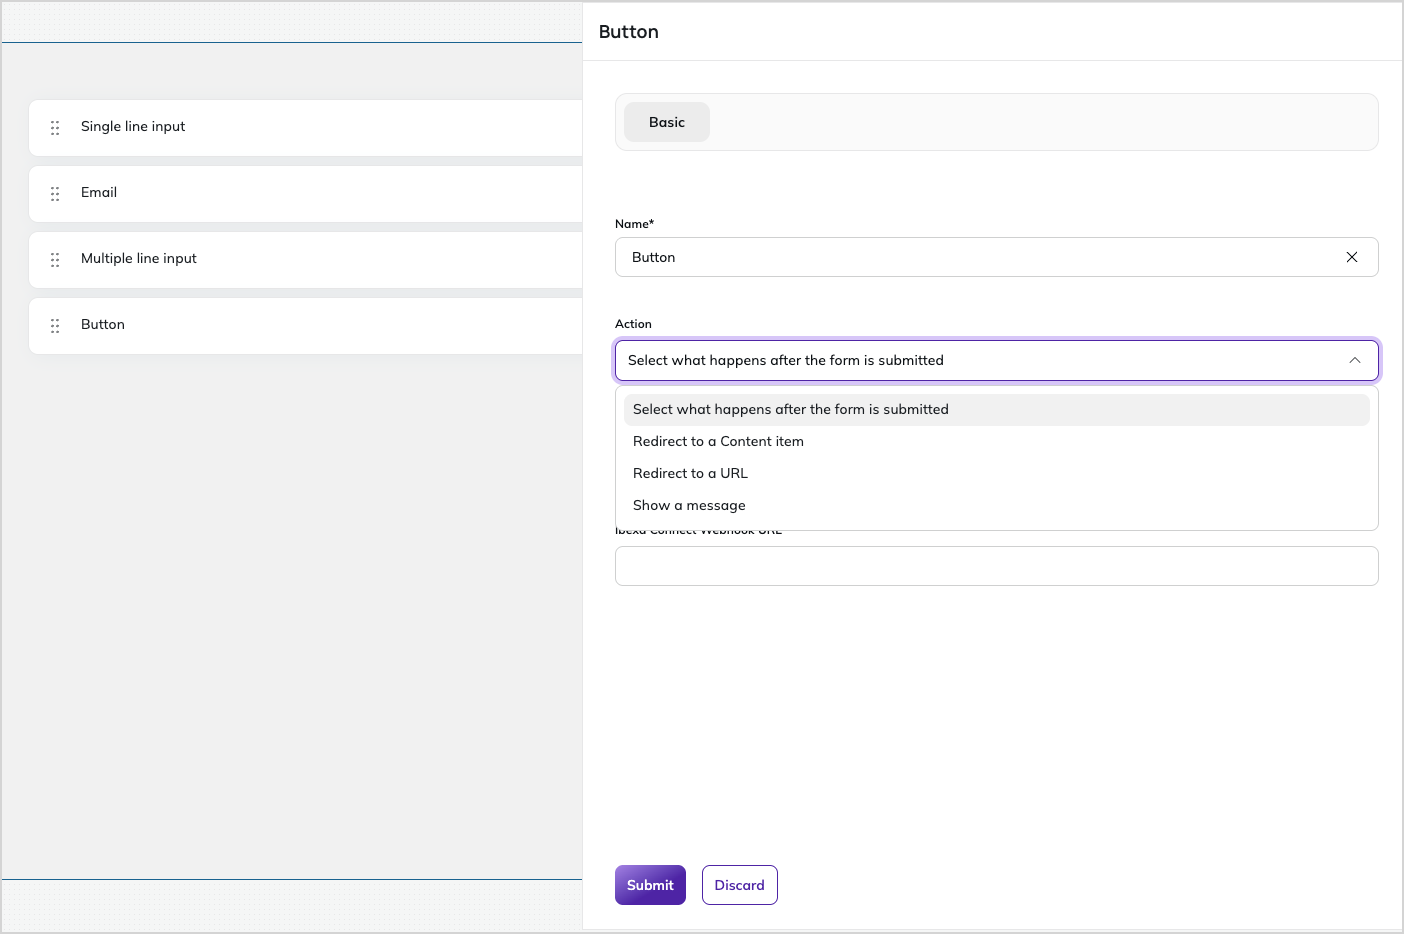The image size is (1404, 934).
Task: Click drag handle icon of Button field
Action: tap(55, 326)
